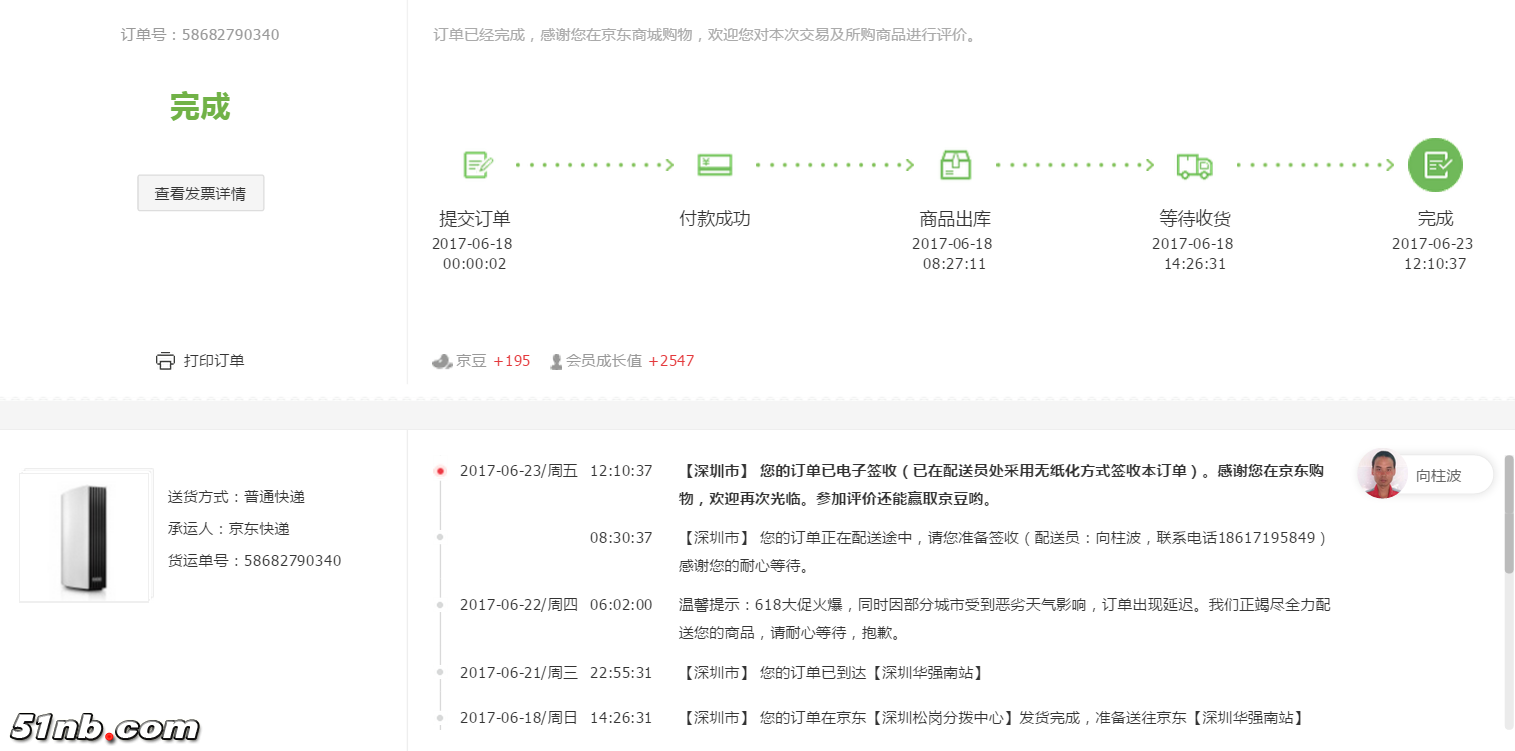Click the product thumbnail image
Viewport: 1515px width, 751px height.
pyautogui.click(x=85, y=537)
